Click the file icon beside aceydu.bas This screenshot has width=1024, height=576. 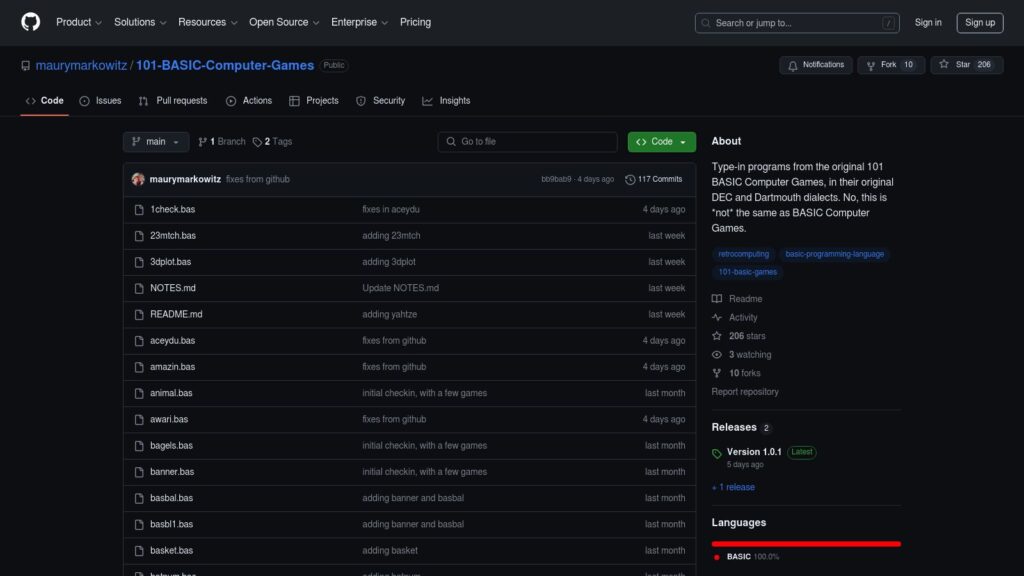139,341
